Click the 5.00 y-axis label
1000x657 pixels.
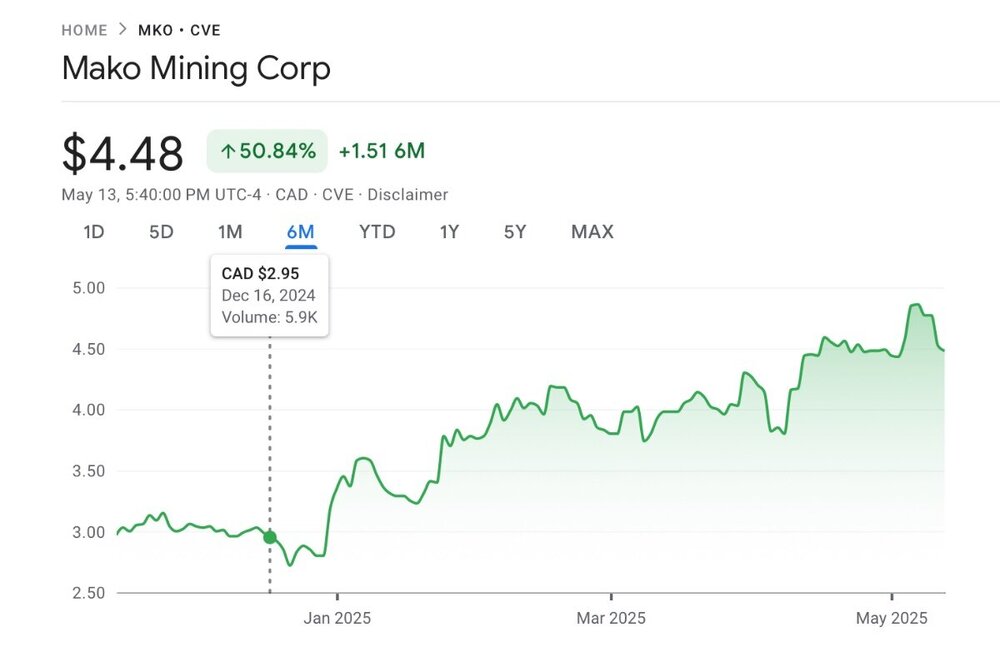point(89,288)
